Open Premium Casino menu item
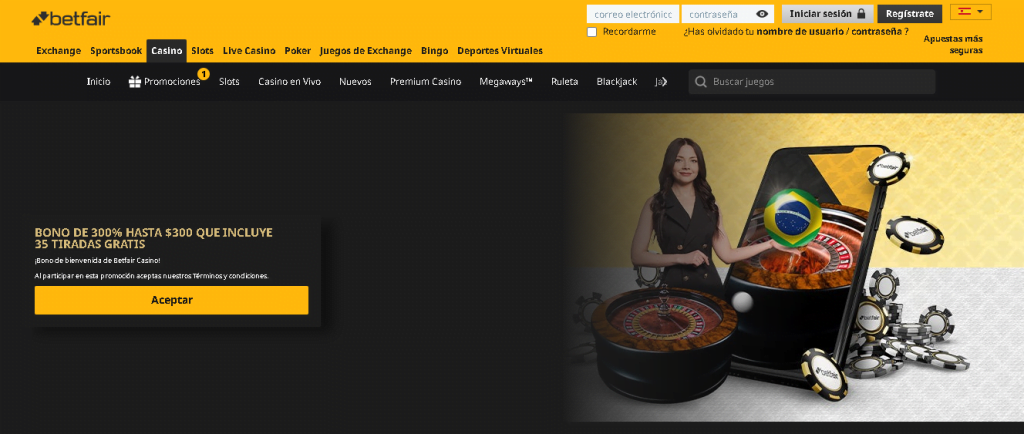Screen dimensions: 1024x434 click(426, 82)
